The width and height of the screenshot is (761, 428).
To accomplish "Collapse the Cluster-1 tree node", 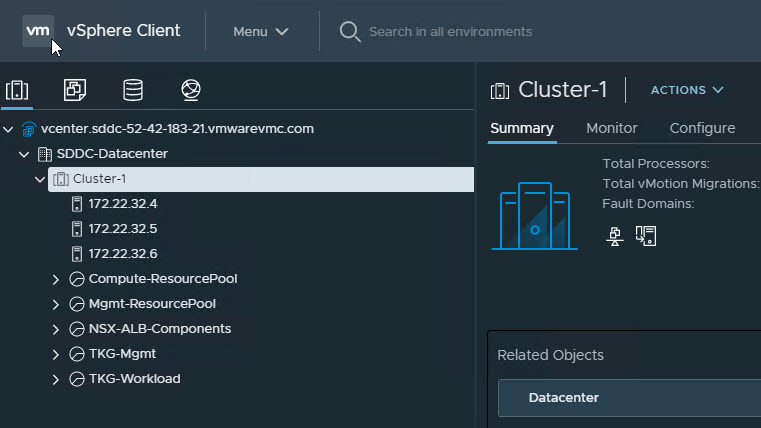I will point(40,180).
